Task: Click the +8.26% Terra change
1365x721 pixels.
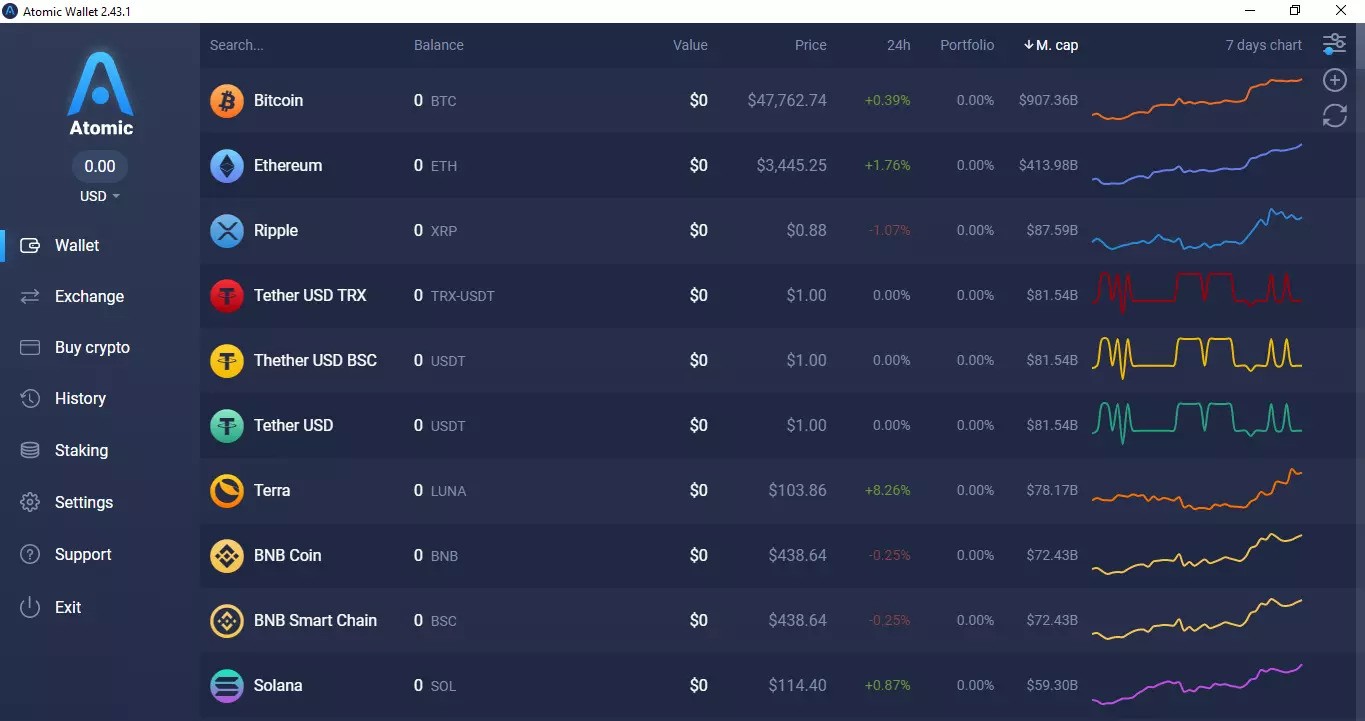Action: [x=888, y=490]
